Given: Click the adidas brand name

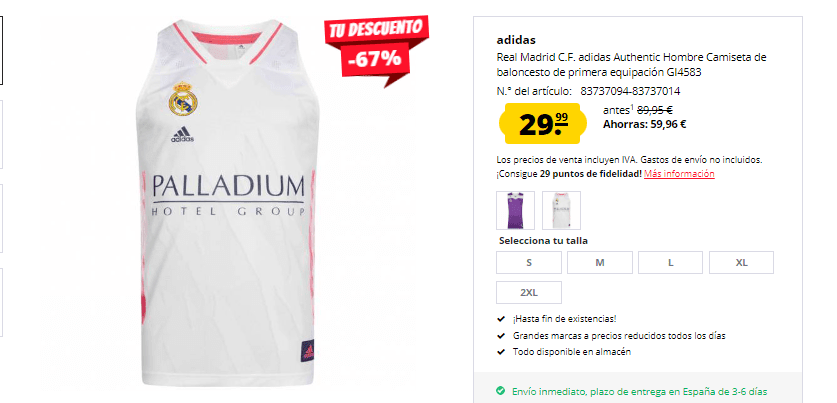Looking at the screenshot, I should 516,40.
